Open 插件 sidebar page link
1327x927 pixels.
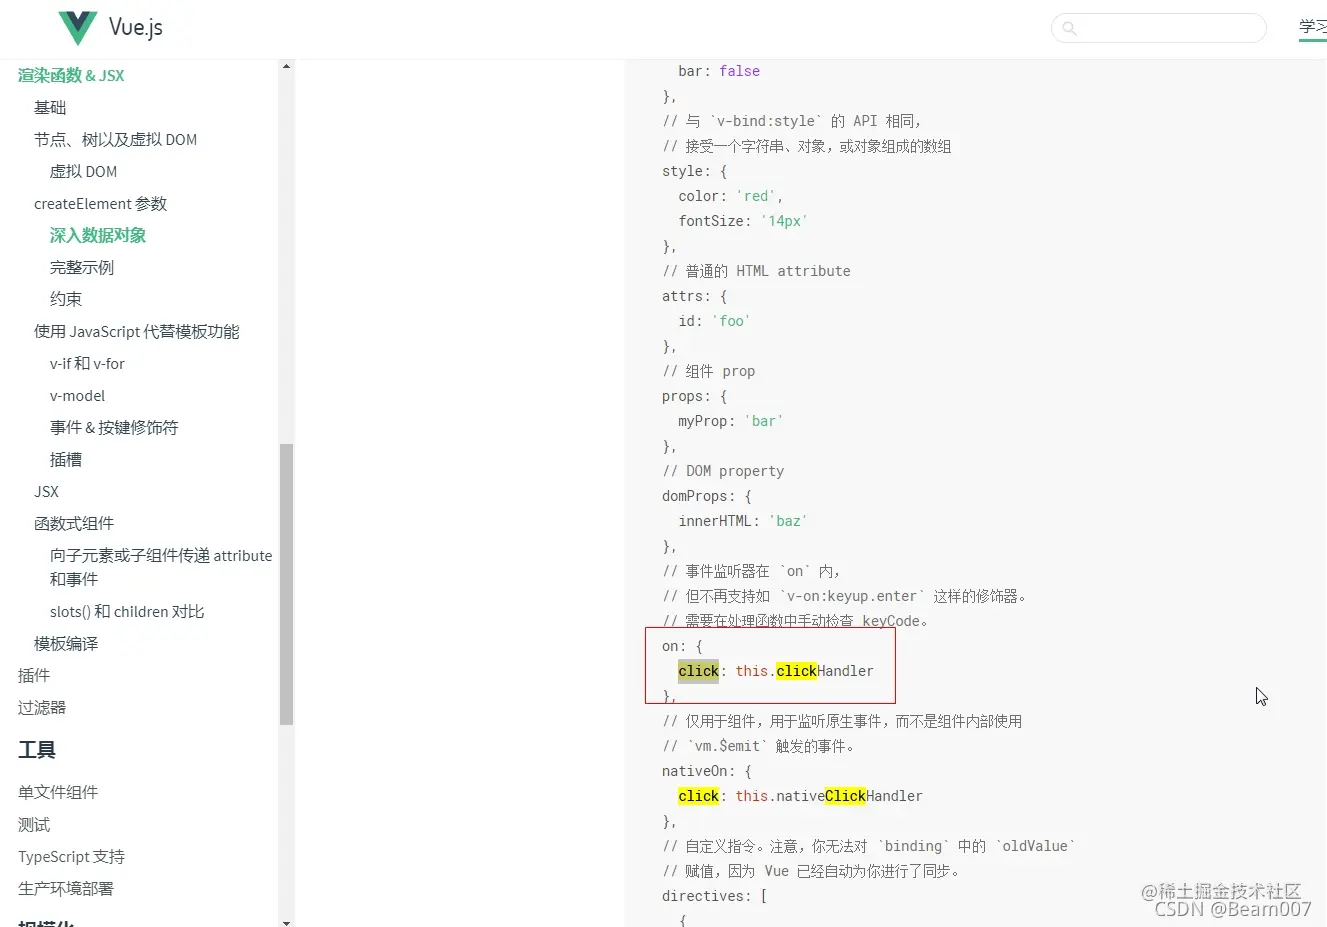(x=34, y=675)
